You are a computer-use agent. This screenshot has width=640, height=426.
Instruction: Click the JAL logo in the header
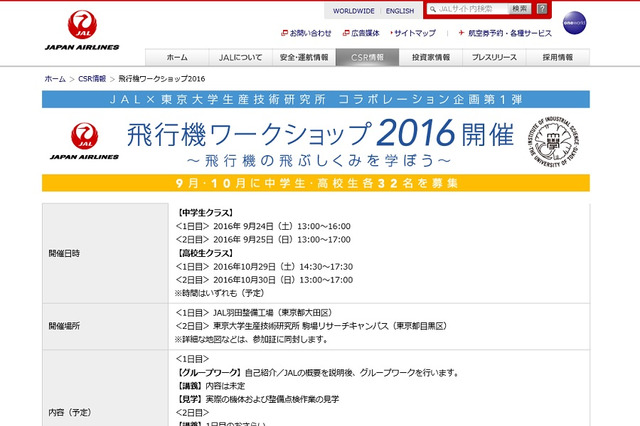click(x=82, y=30)
